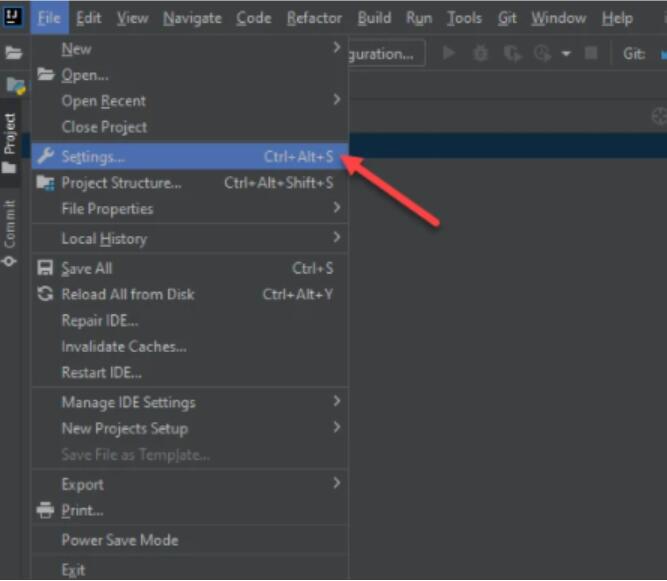The width and height of the screenshot is (667, 581).
Task: Open the Project tool window tab
Action: pos(10,138)
